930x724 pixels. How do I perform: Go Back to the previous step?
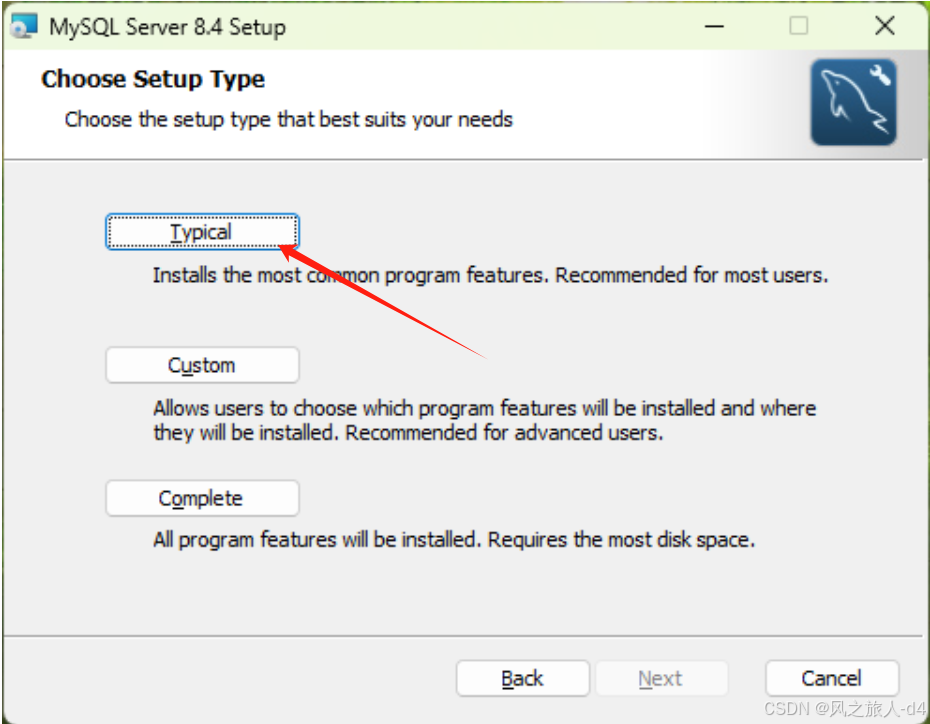(523, 678)
